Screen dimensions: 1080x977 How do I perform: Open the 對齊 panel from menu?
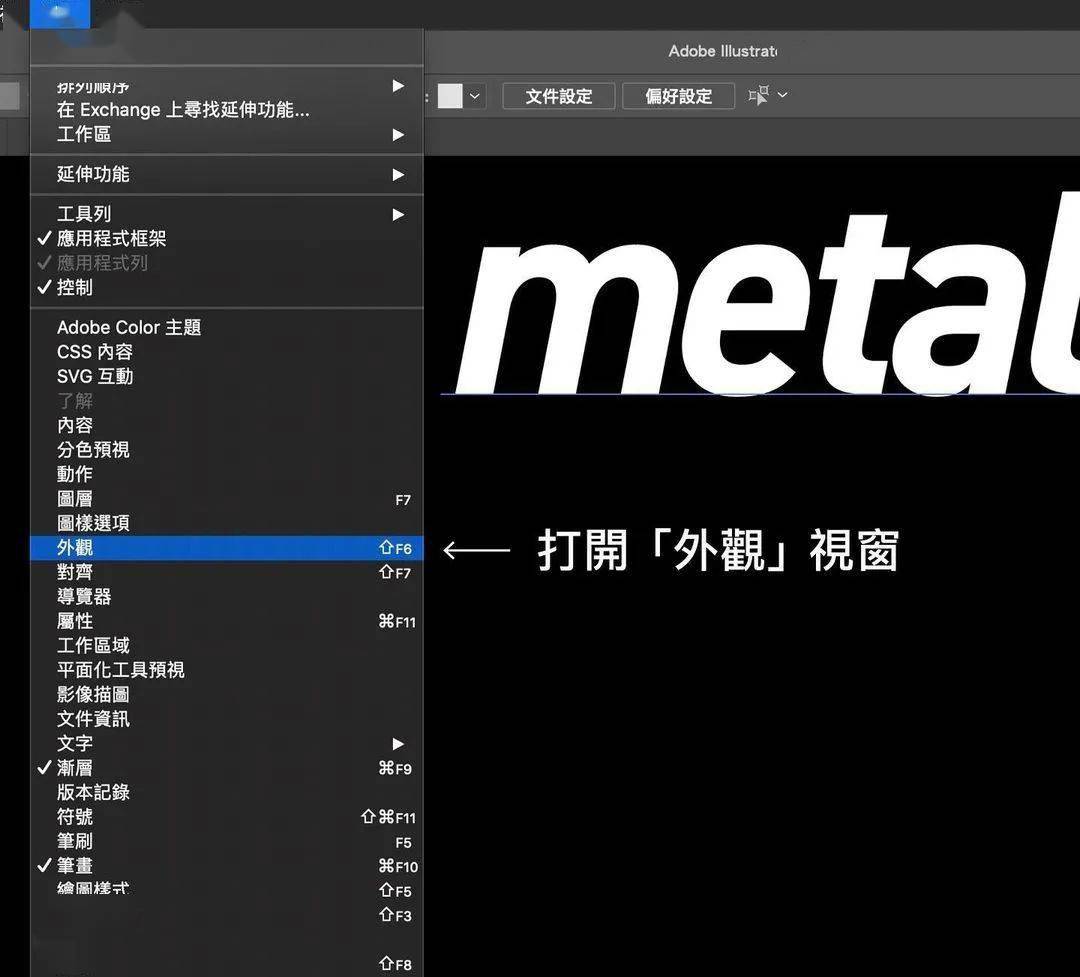[x=227, y=572]
